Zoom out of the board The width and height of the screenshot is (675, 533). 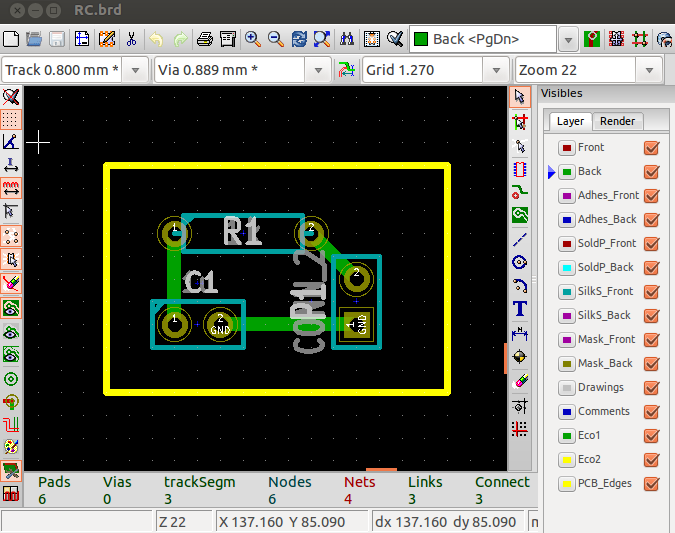pos(276,39)
